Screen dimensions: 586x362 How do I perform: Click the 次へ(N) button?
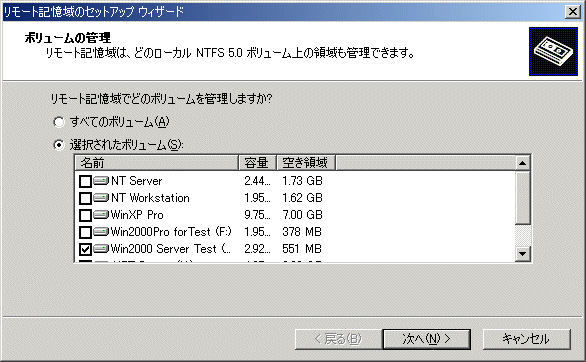[x=426, y=339]
